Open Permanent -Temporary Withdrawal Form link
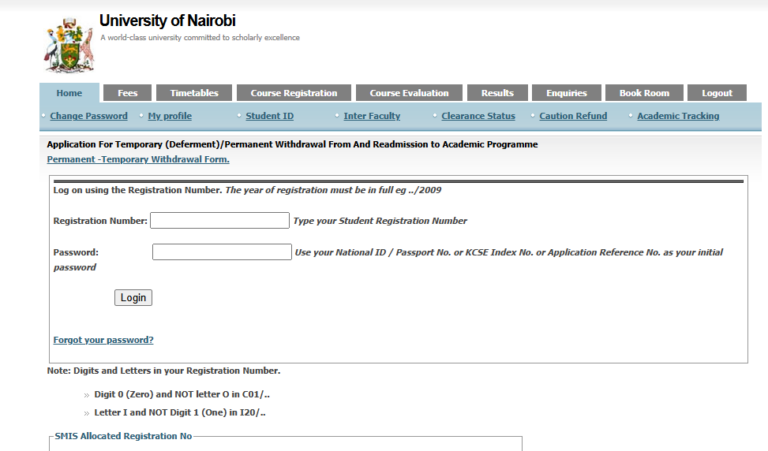This screenshot has height=451, width=768. pos(138,159)
